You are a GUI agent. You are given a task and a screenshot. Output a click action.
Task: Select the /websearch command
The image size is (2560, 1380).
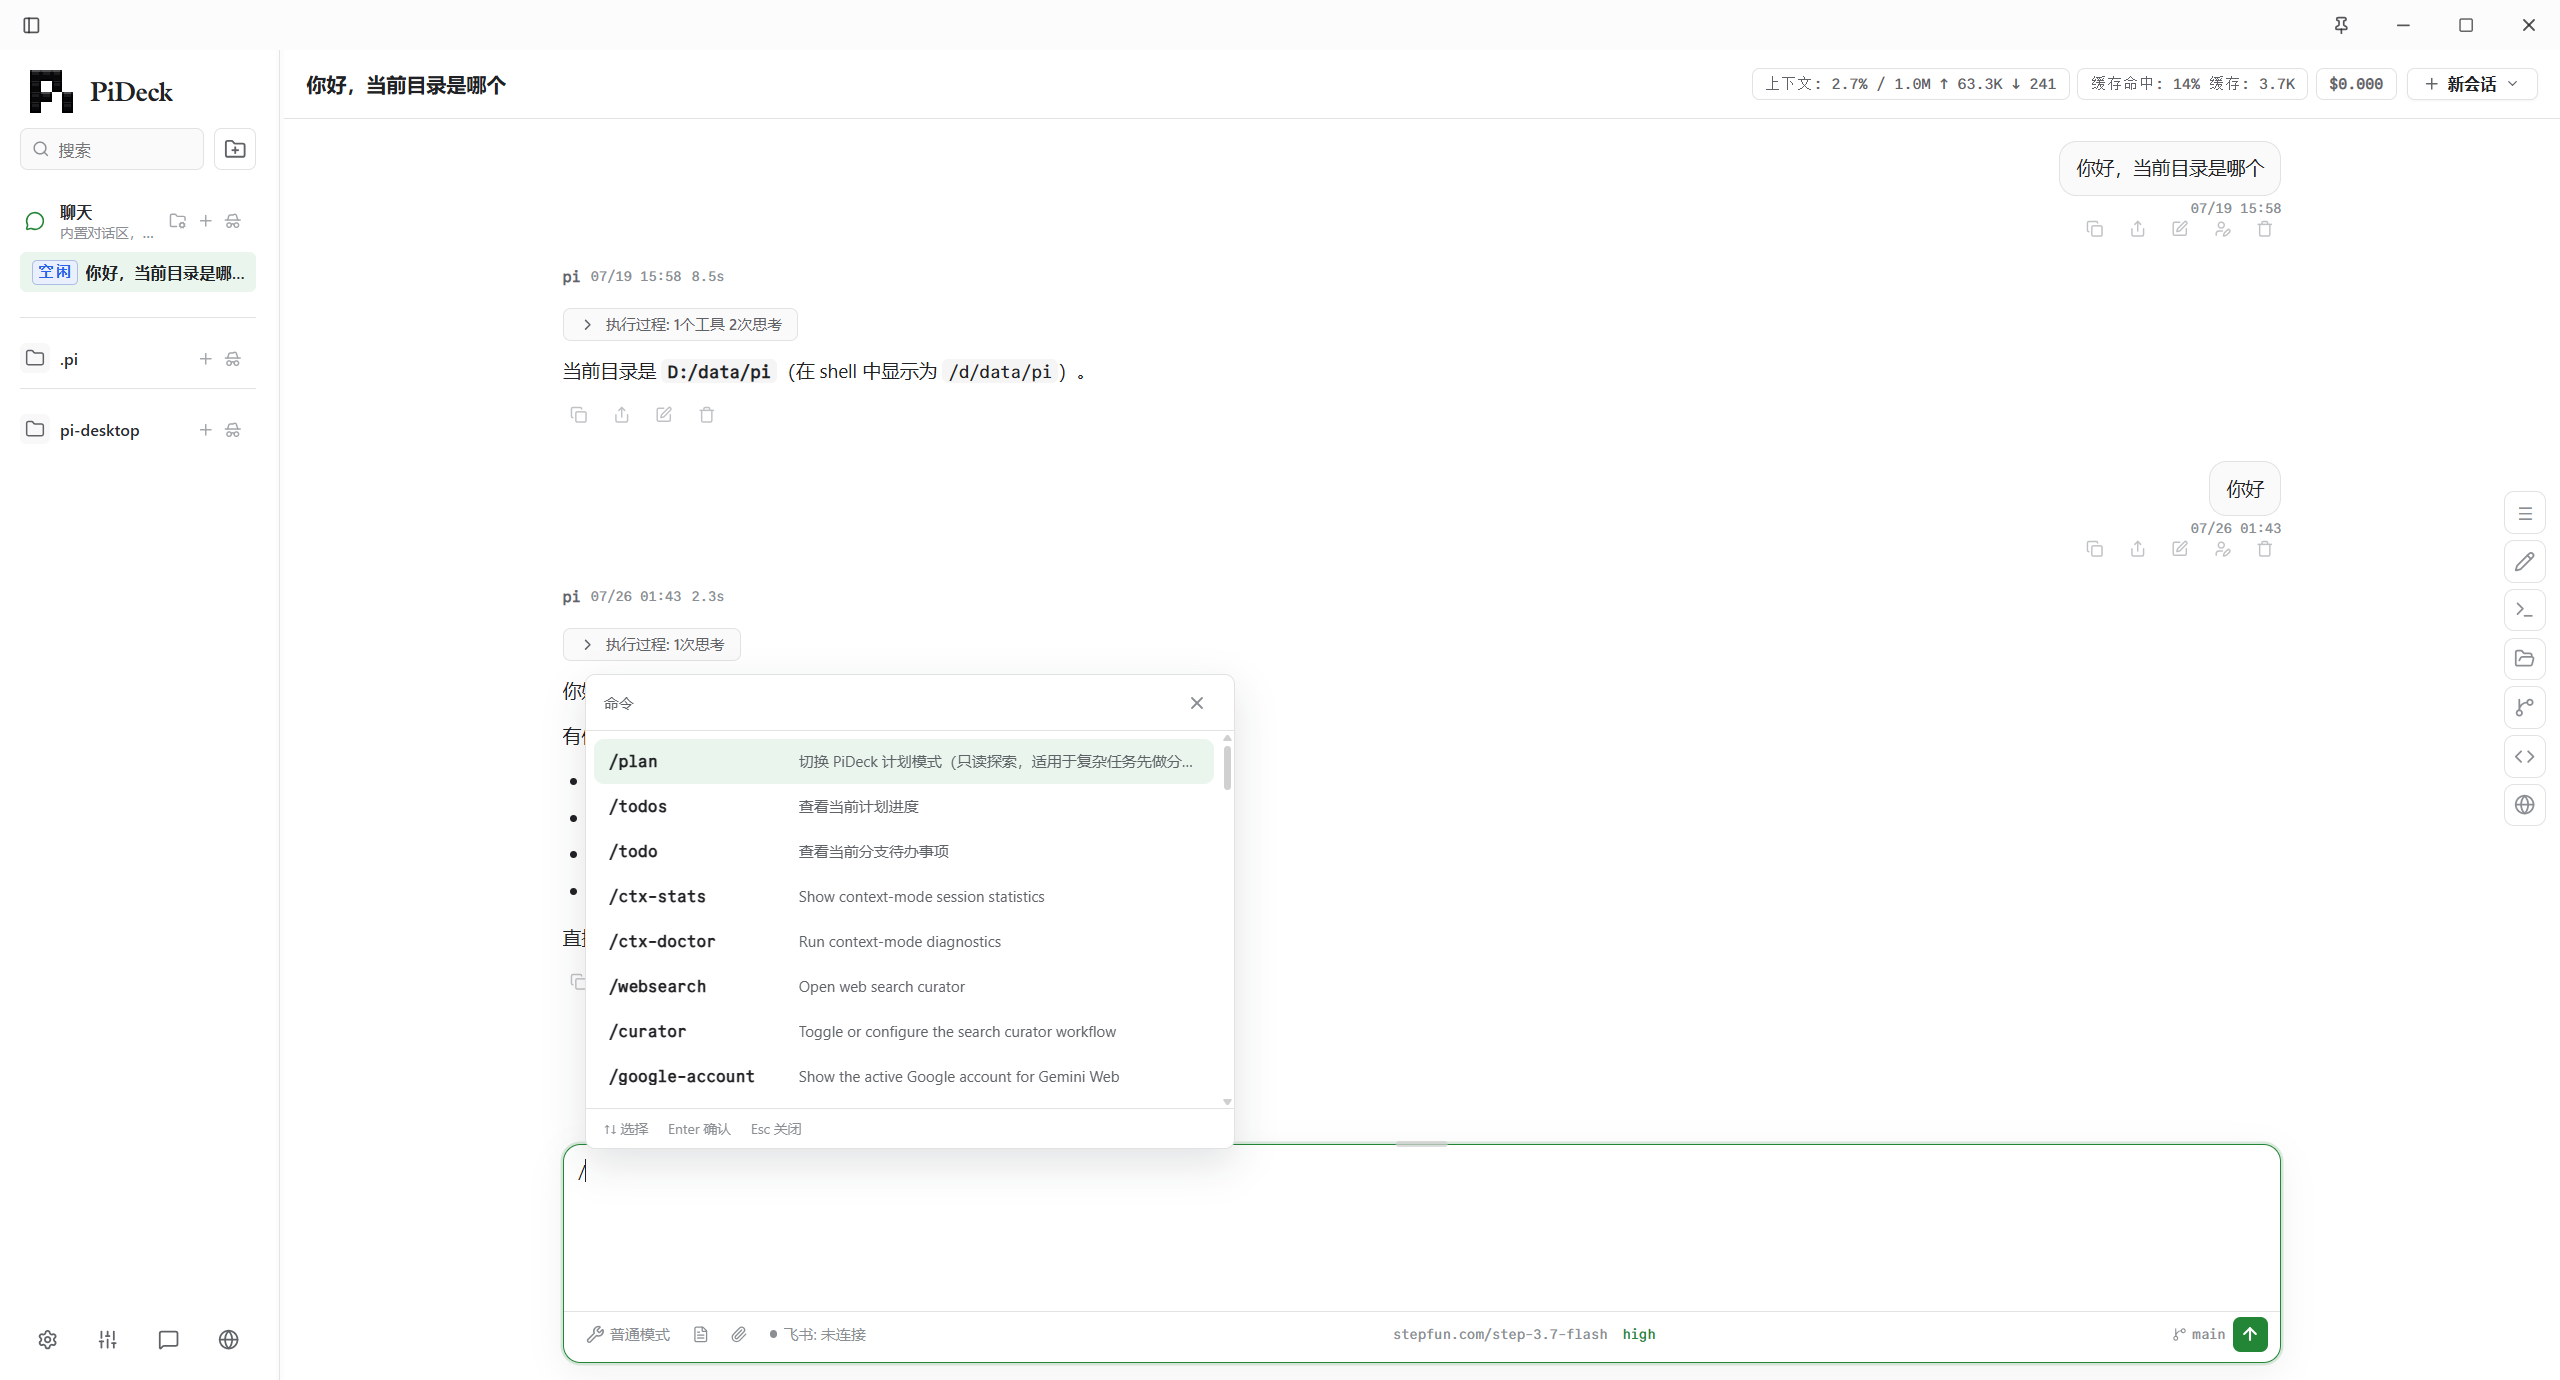(903, 987)
